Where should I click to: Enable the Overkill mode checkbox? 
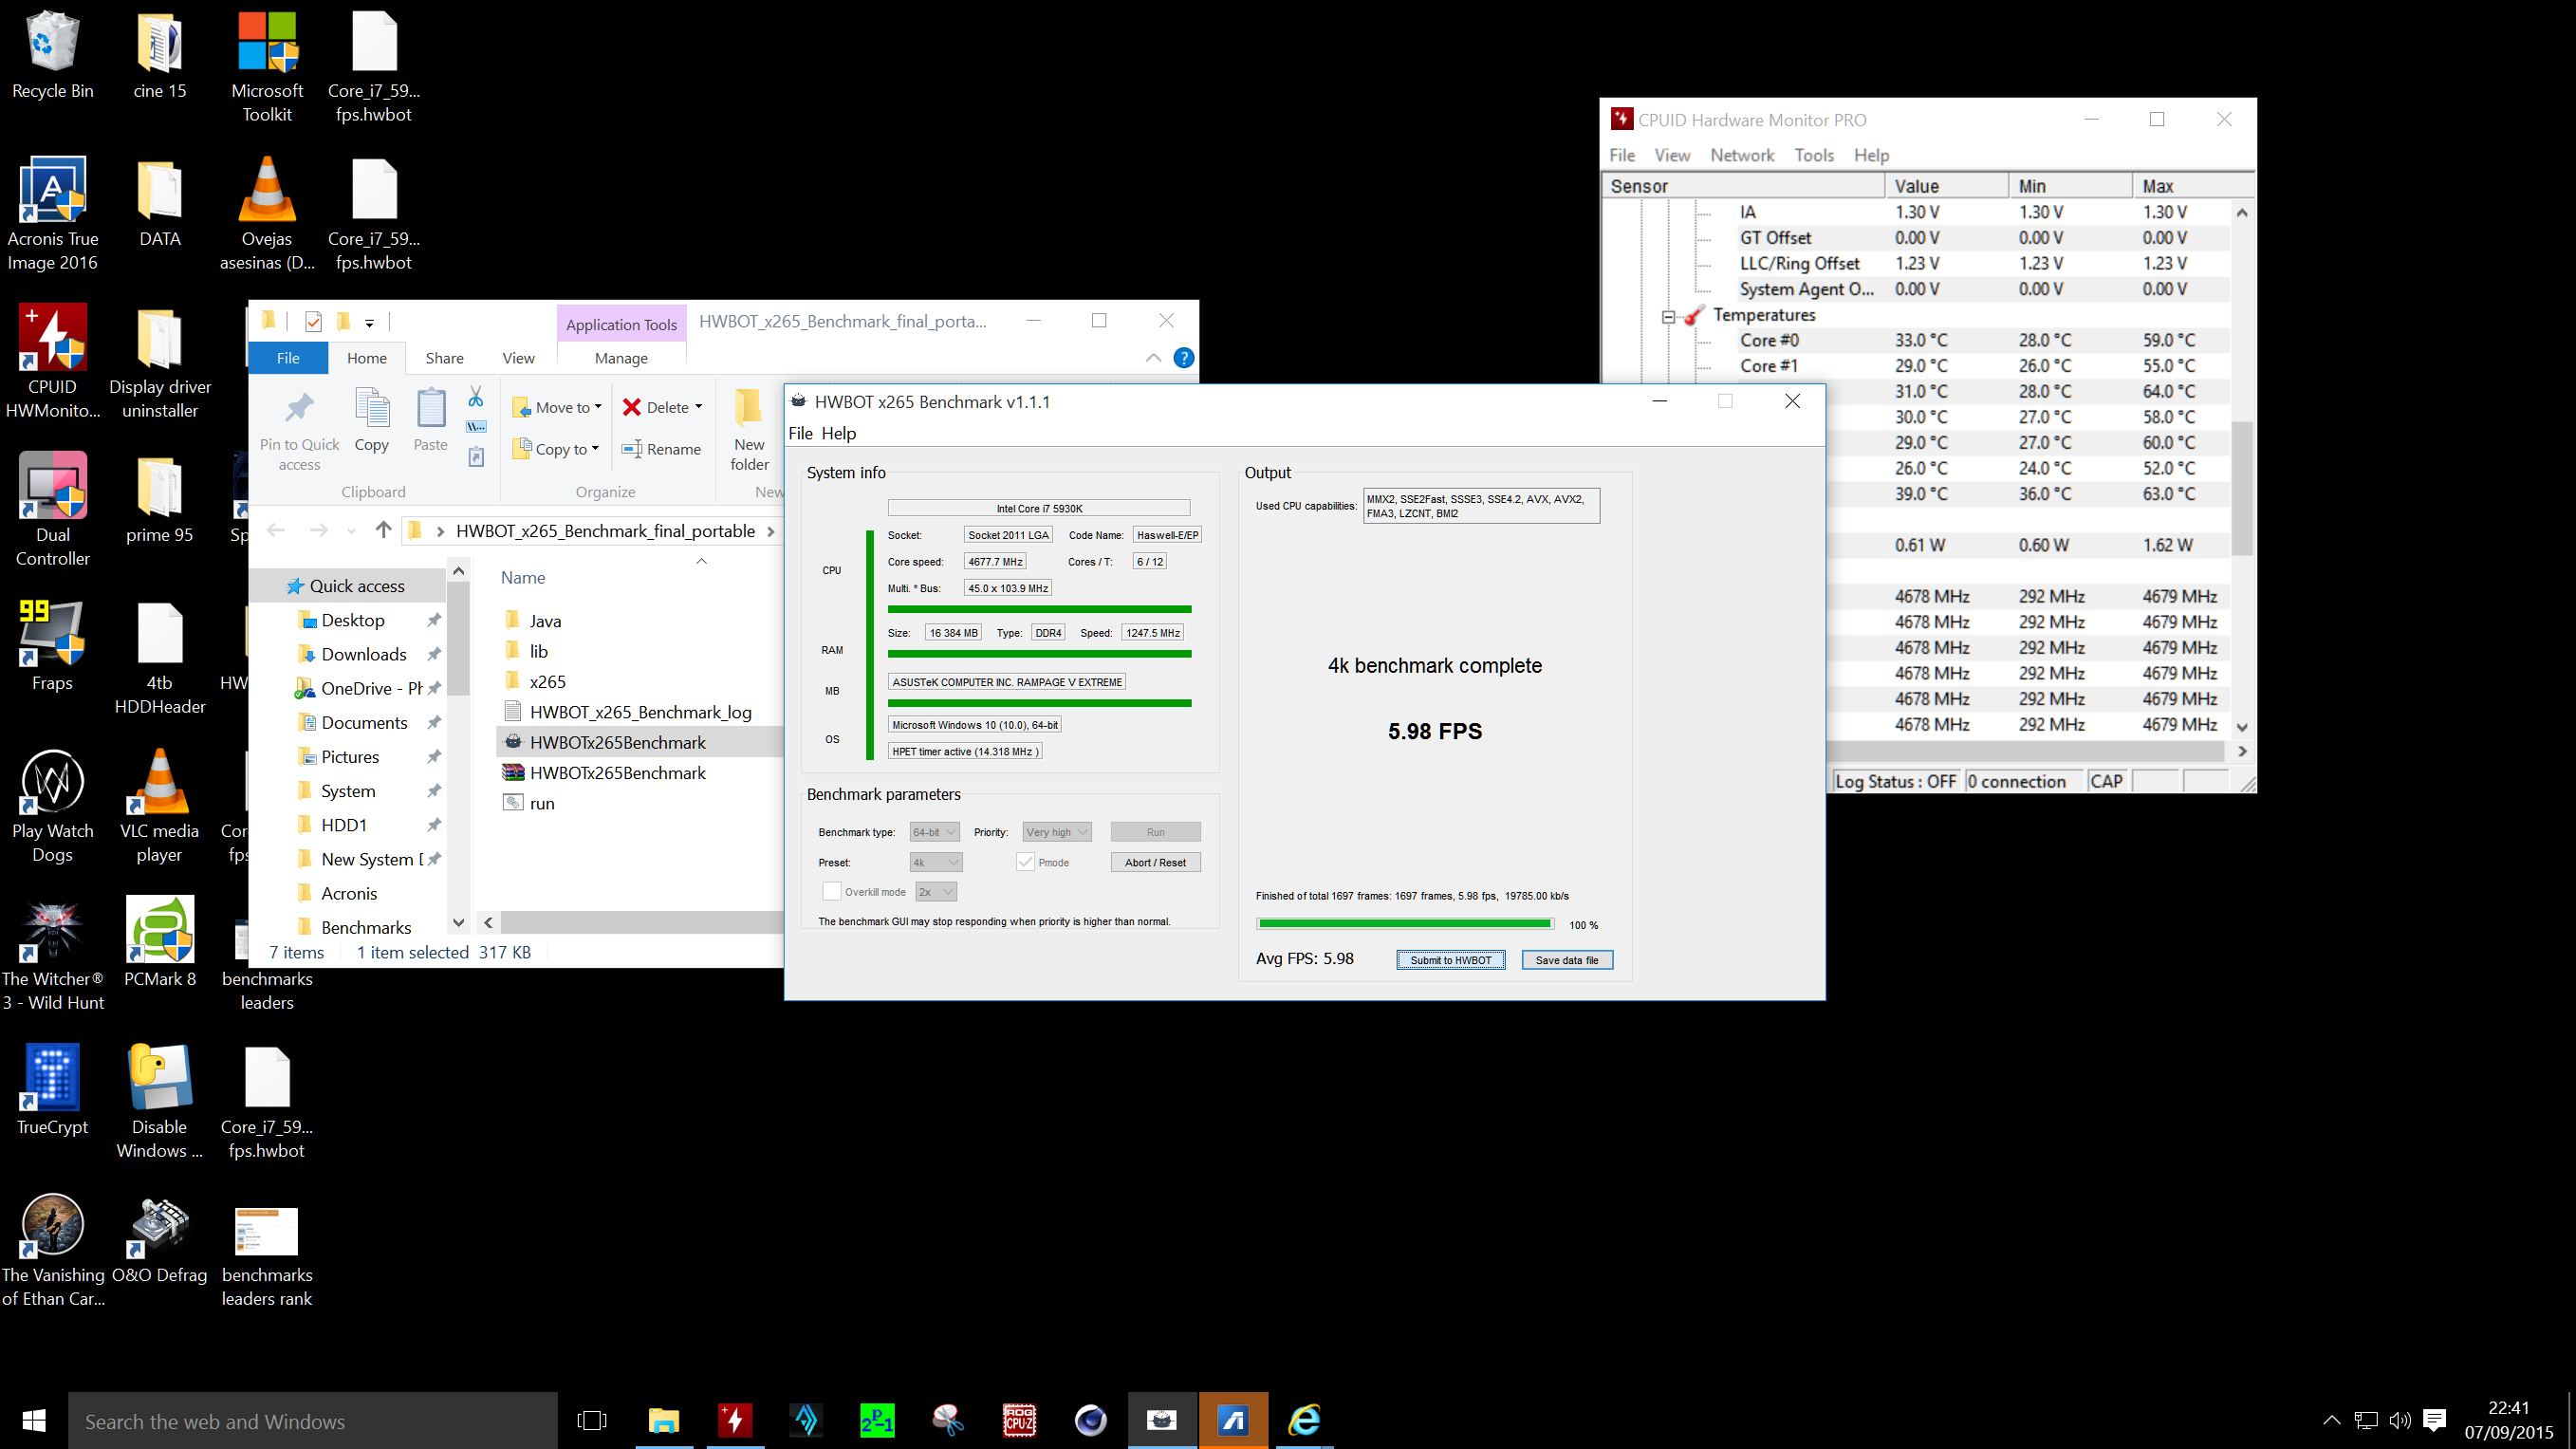[x=831, y=892]
